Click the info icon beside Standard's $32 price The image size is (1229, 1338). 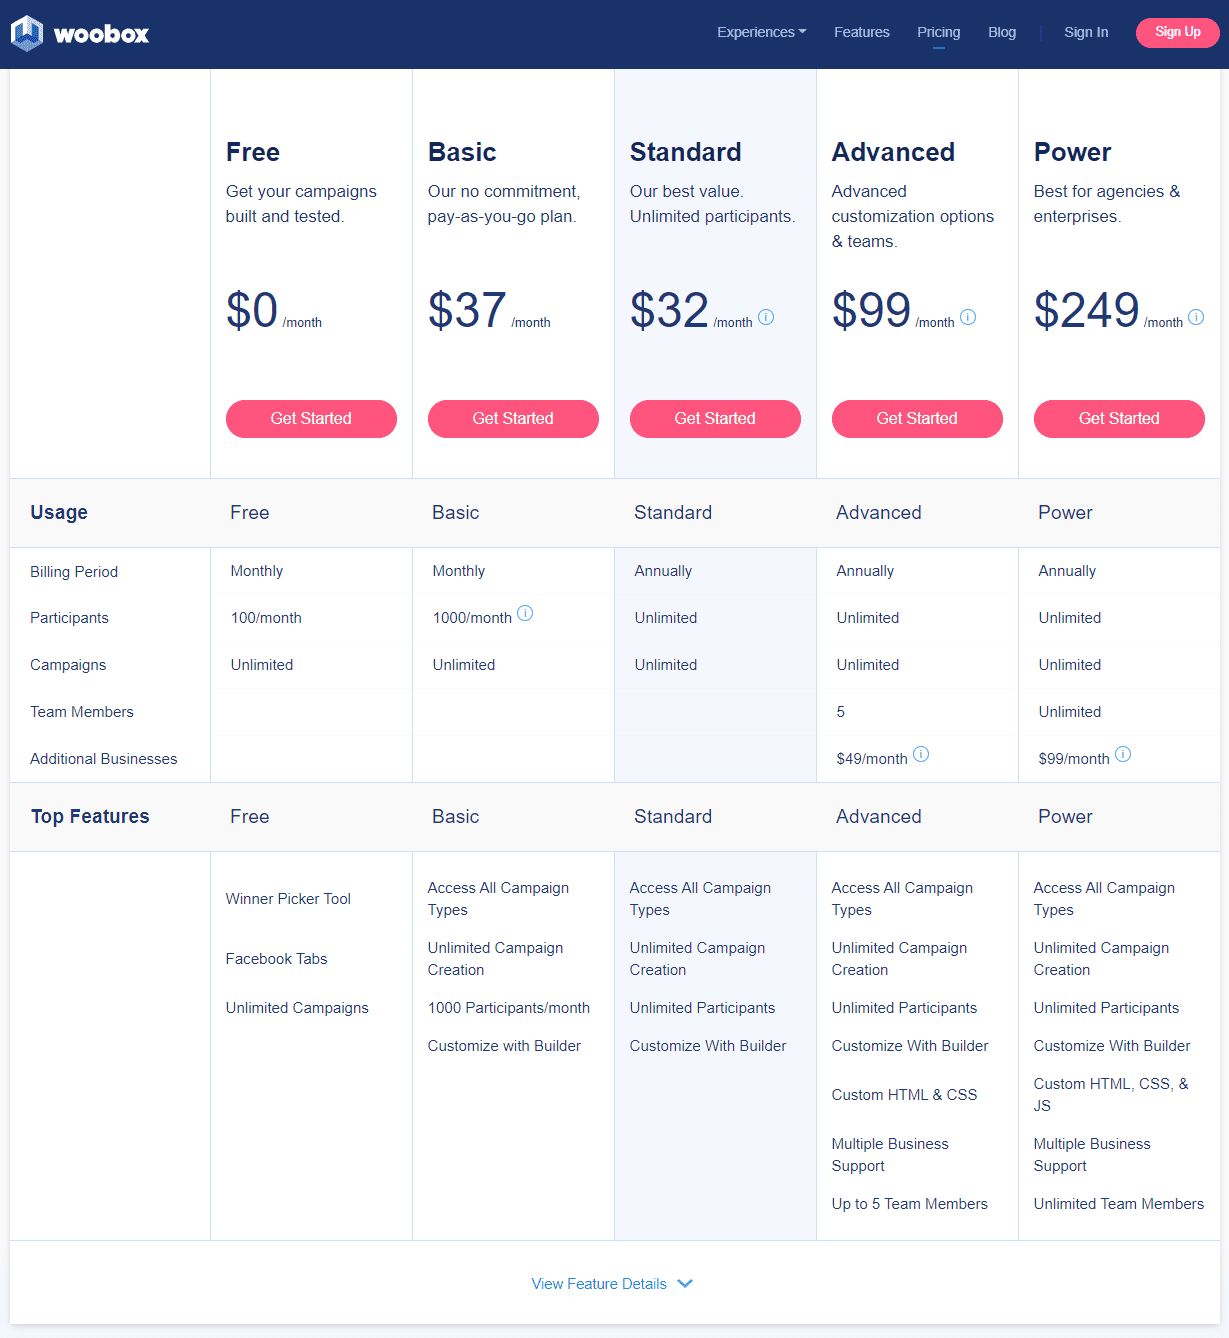click(766, 316)
